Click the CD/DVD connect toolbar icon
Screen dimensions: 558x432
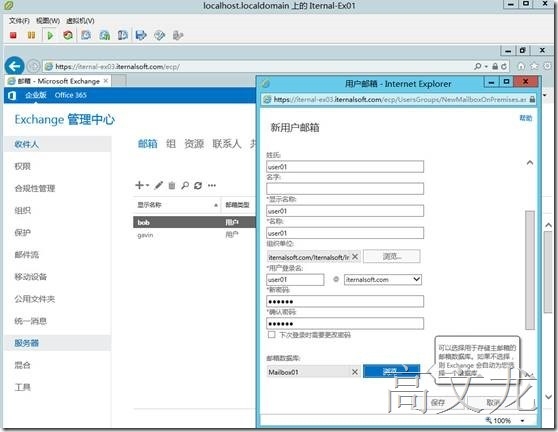[159, 35]
